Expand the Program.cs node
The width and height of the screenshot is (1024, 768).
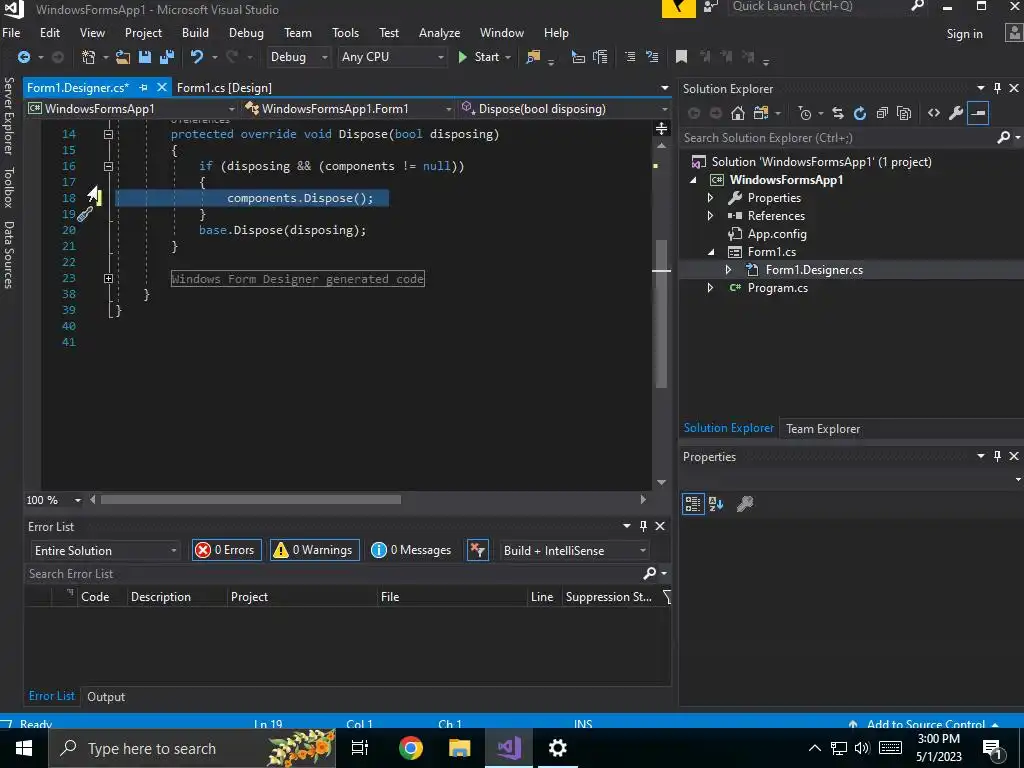tap(711, 287)
